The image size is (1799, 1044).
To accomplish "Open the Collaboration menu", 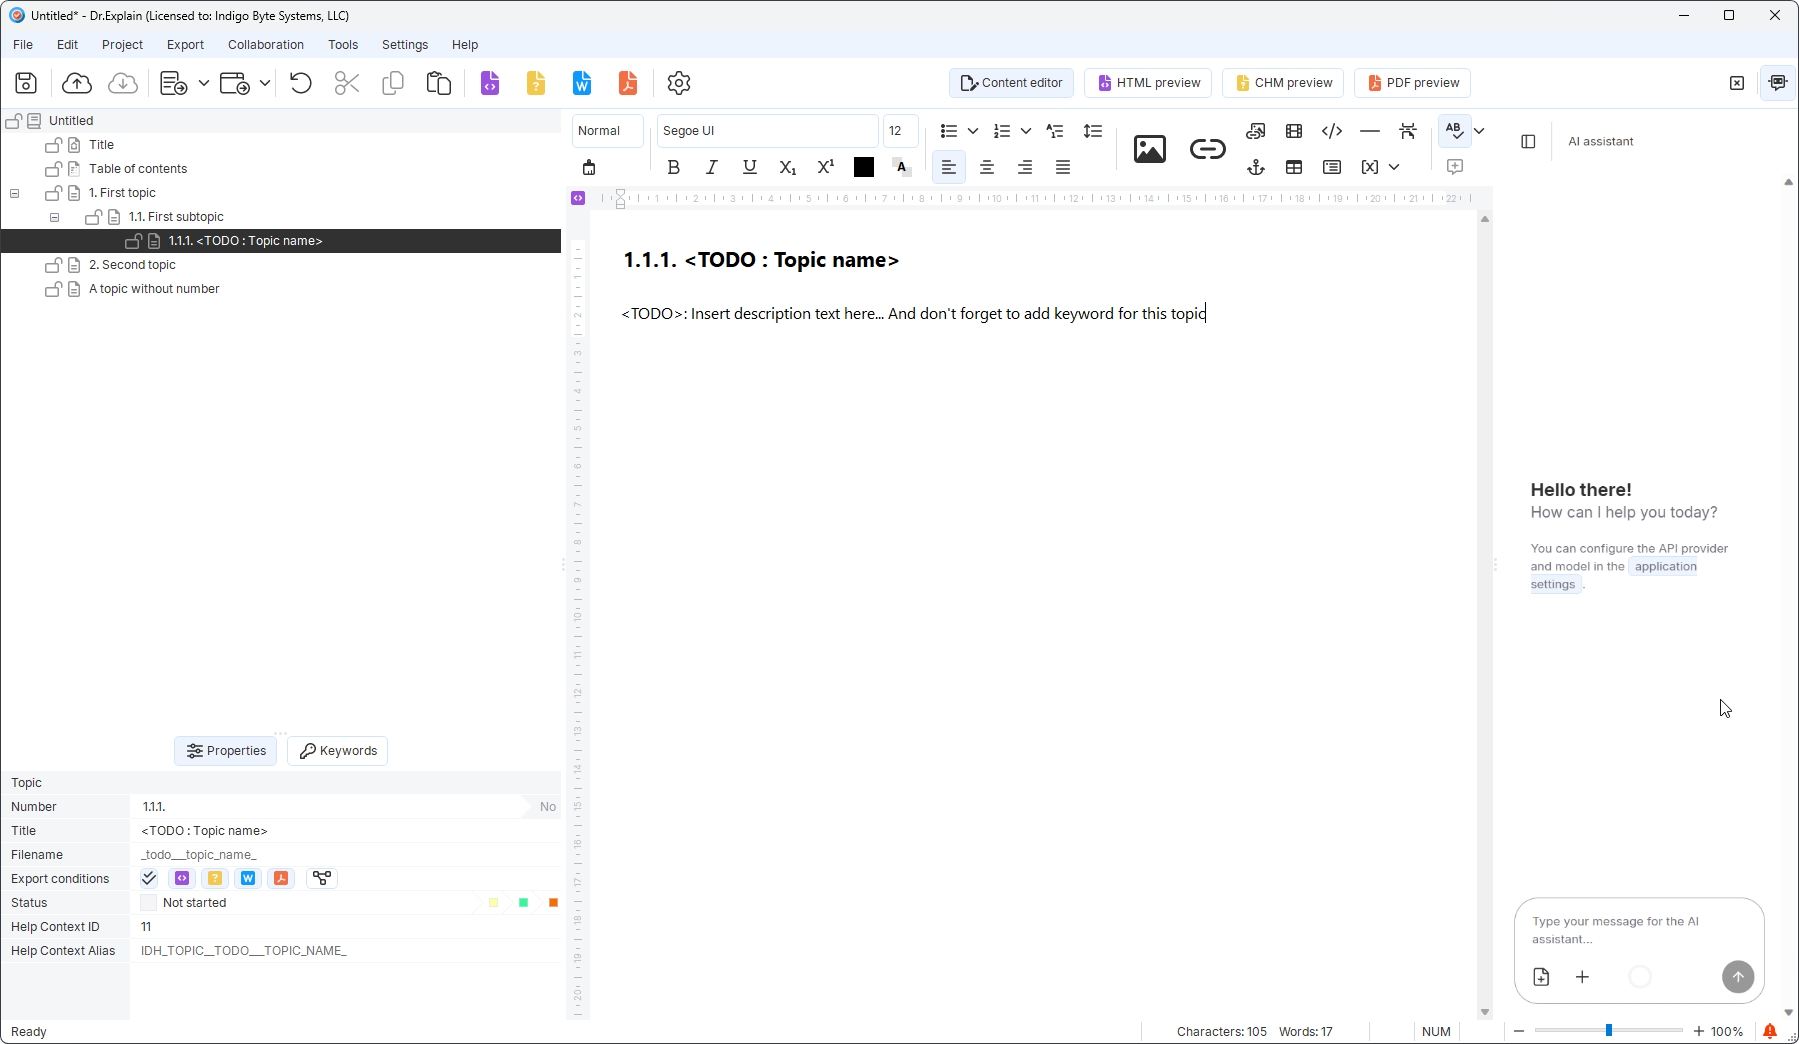I will (x=266, y=45).
